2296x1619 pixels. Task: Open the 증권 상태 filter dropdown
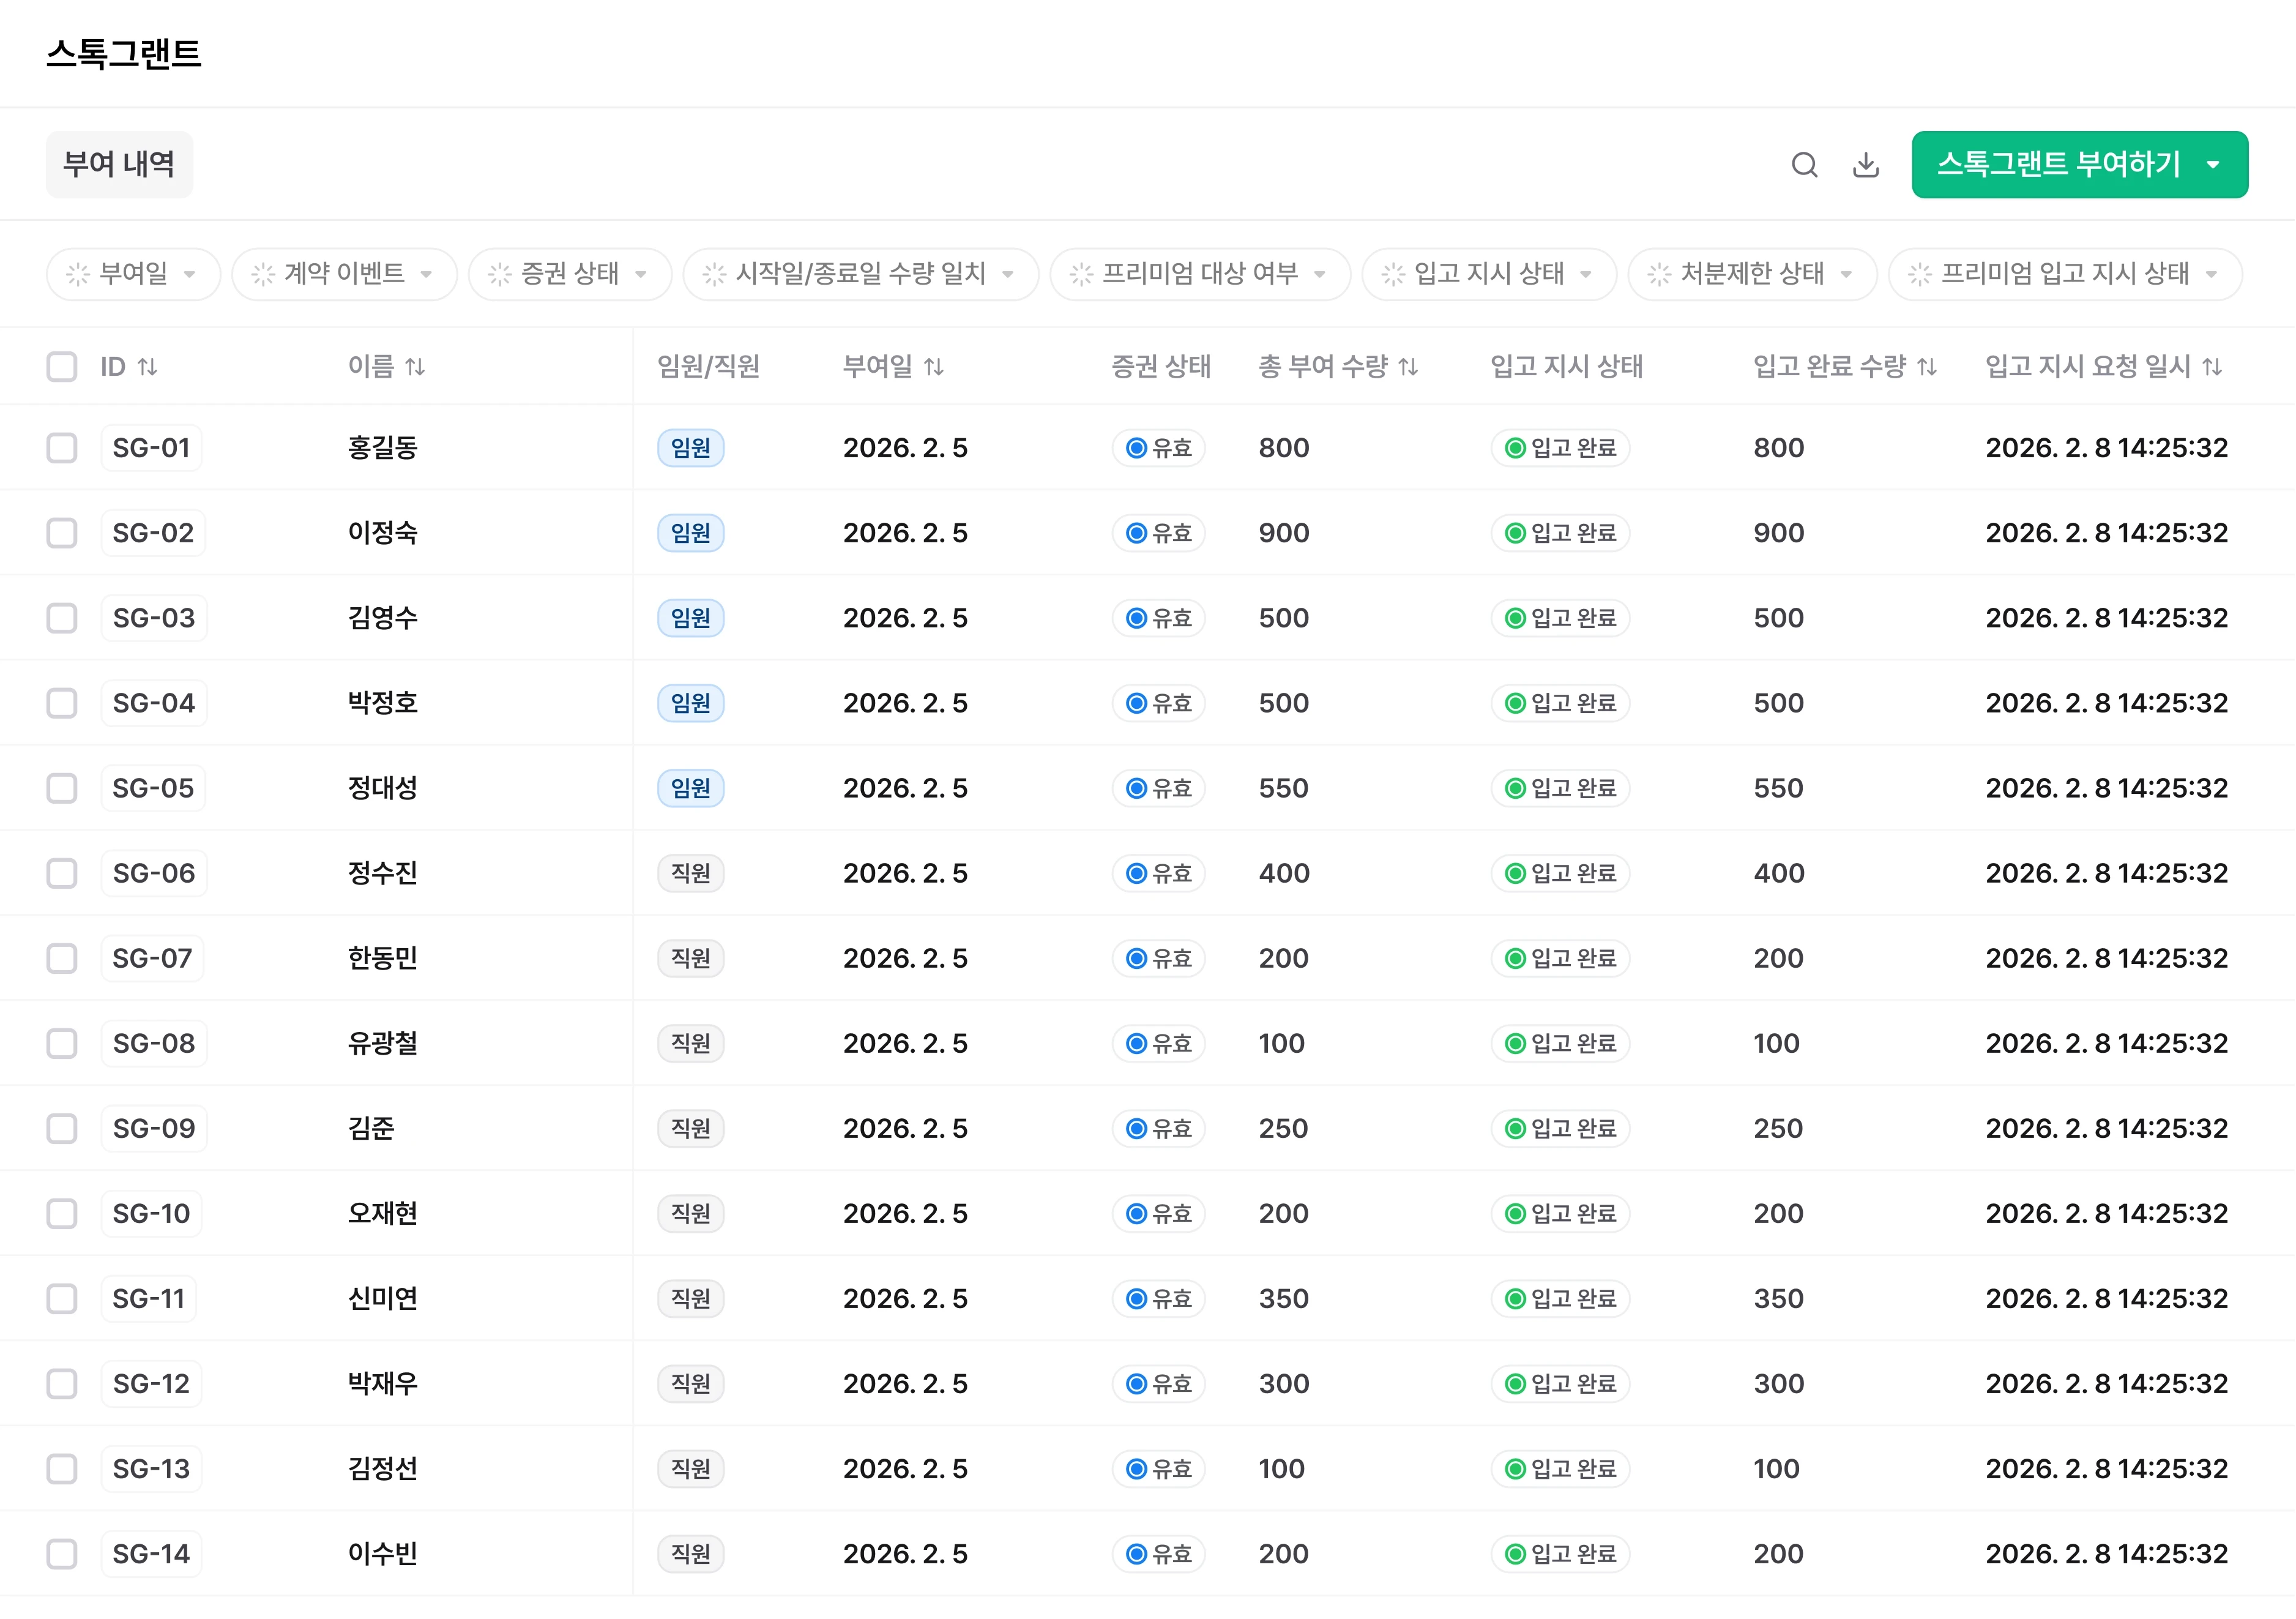[x=570, y=274]
